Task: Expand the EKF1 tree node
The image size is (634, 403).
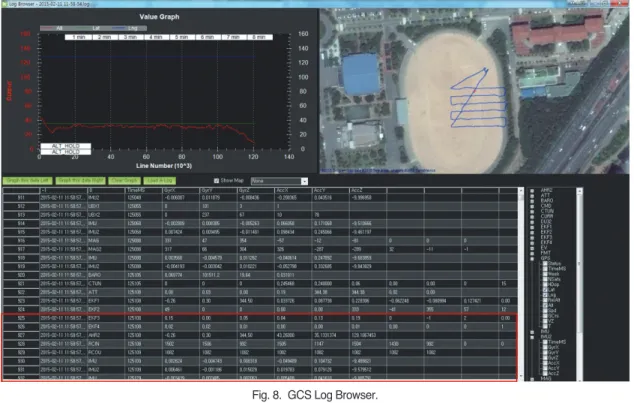Action: click(x=532, y=228)
